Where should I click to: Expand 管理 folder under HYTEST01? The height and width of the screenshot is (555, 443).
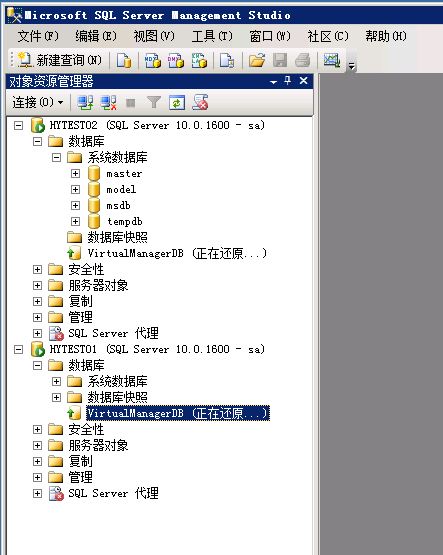37,477
